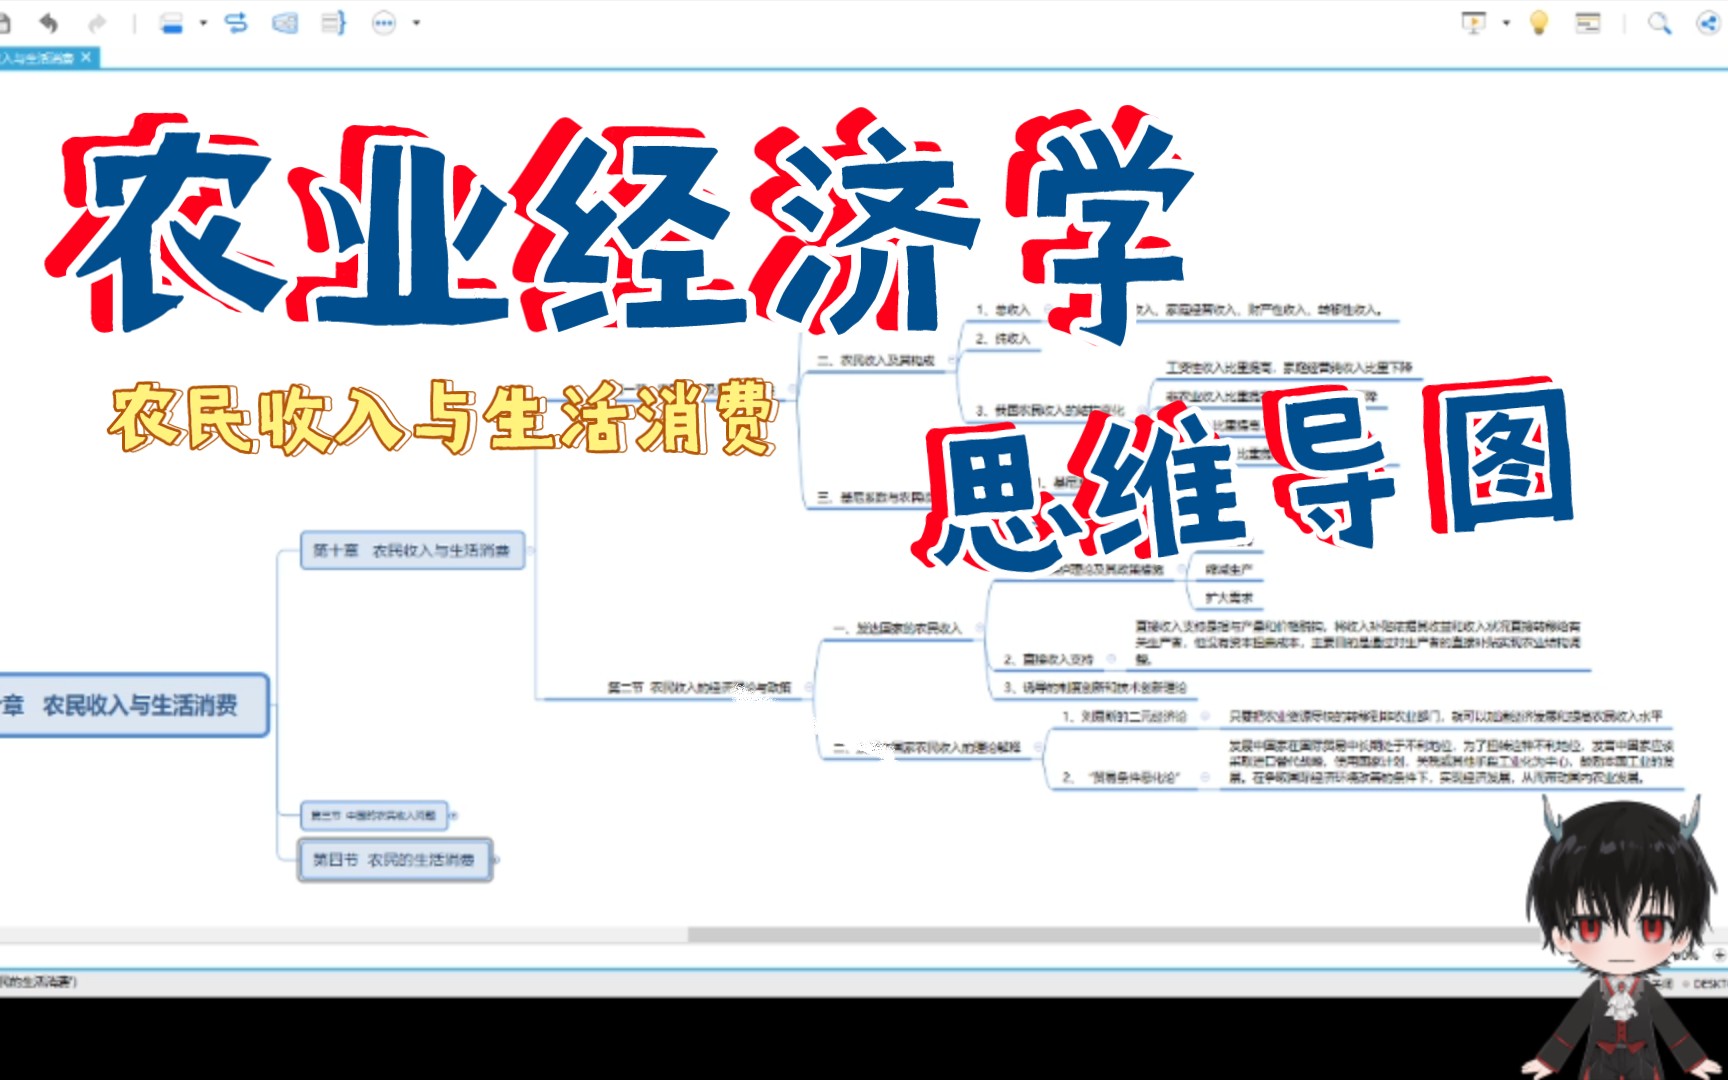
Task: Expand the 第四节 农民的生活消费 topic marker
Action: (496, 860)
